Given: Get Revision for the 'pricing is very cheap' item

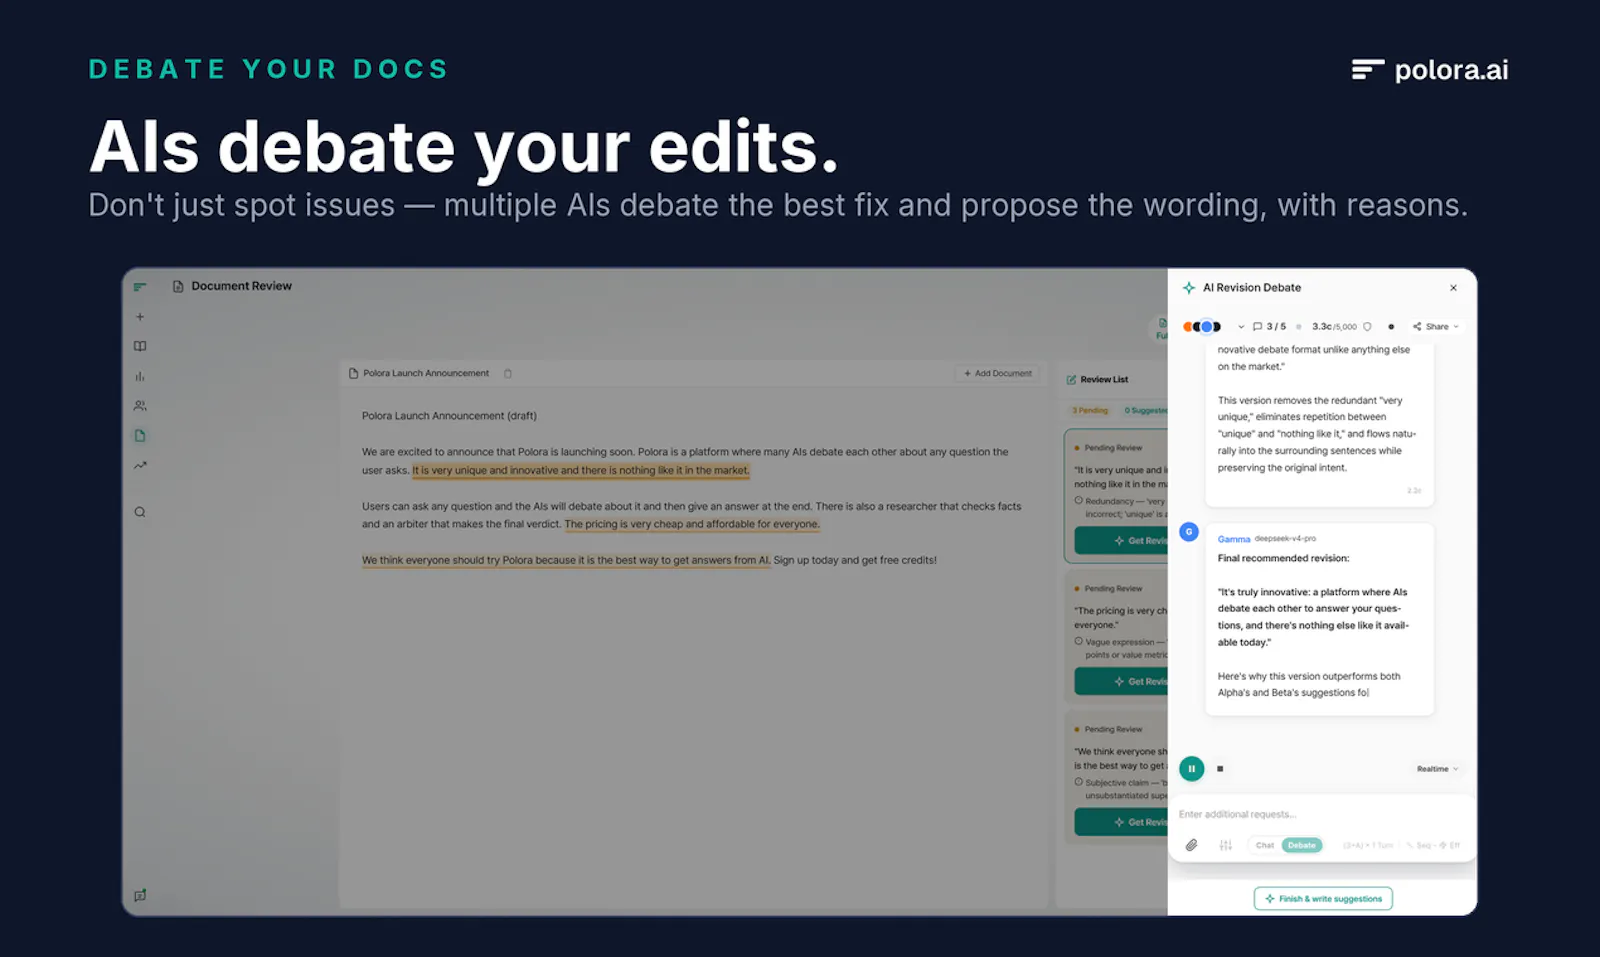Looking at the screenshot, I should tap(1121, 682).
